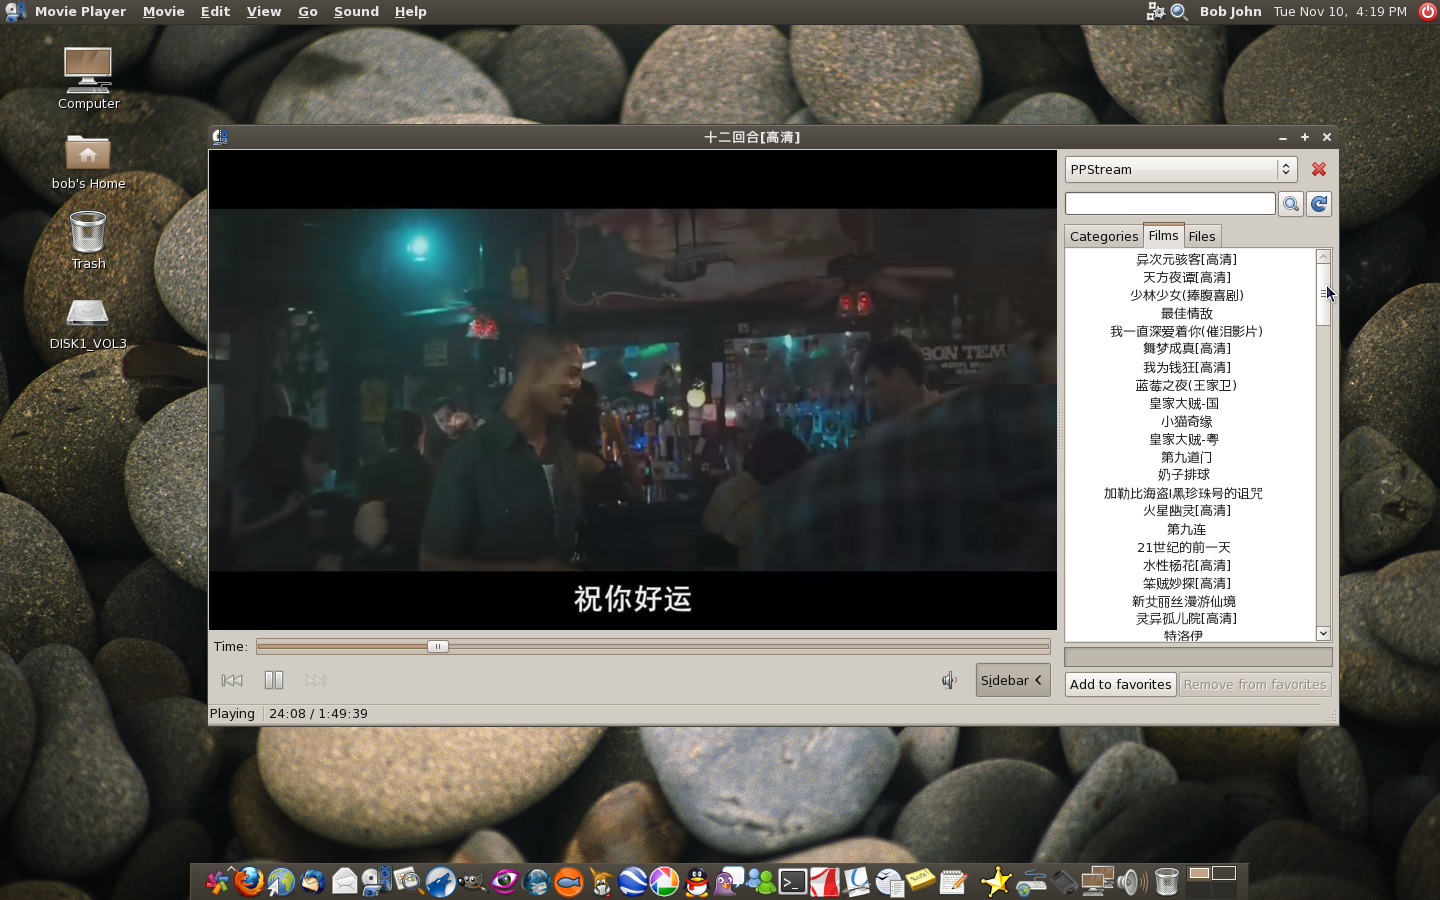Open the Terminal from the dock
This screenshot has height=900, width=1440.
click(792, 882)
